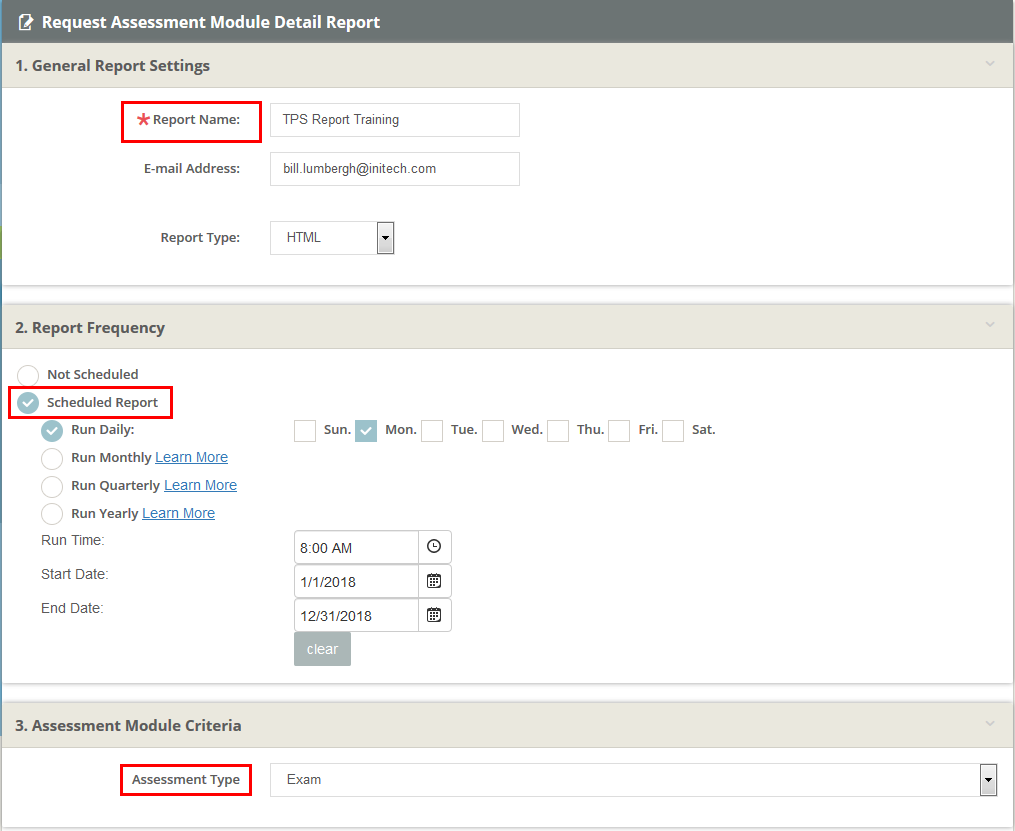This screenshot has height=831, width=1015.
Task: Open Learn More link for Run Monthly
Action: (x=191, y=457)
